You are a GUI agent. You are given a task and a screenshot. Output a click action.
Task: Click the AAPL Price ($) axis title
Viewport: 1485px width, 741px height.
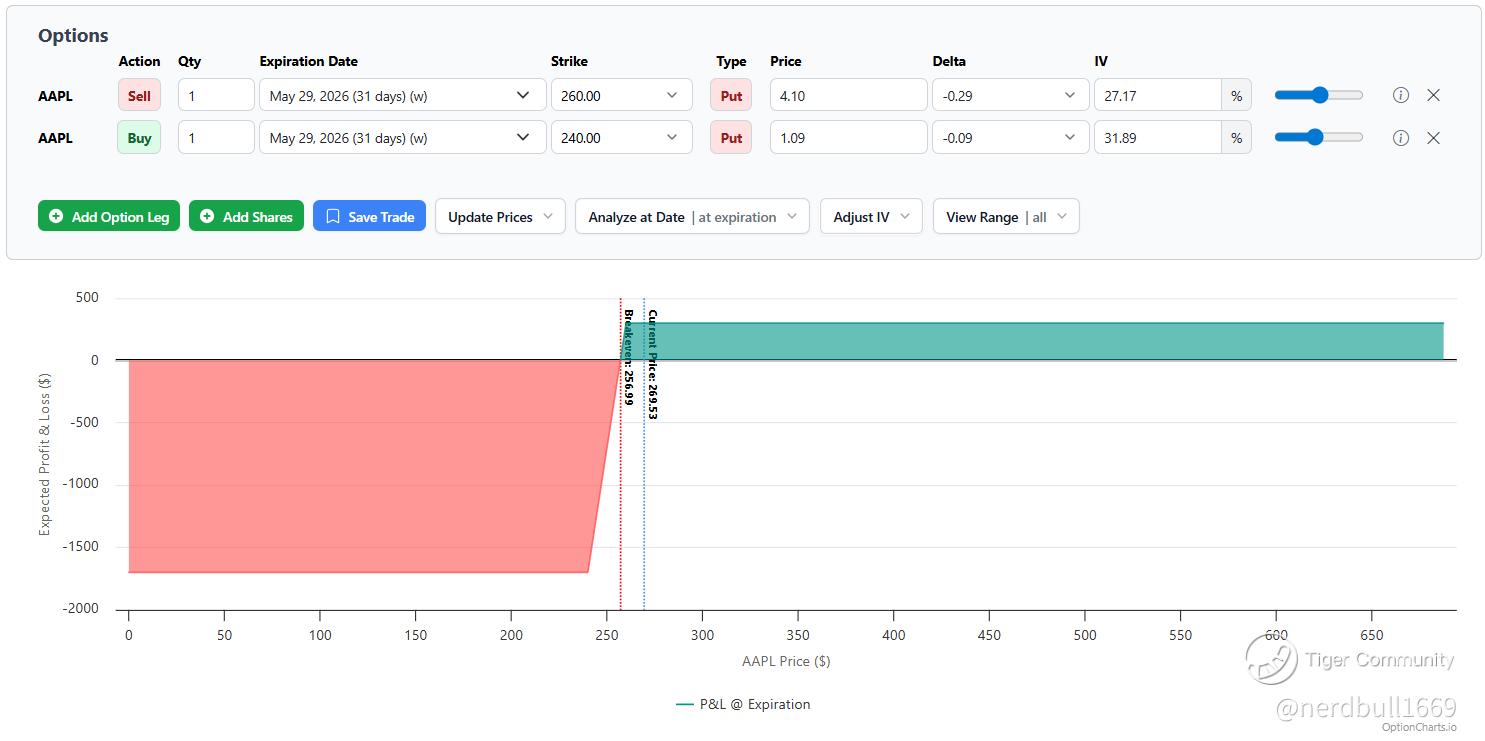pyautogui.click(x=786, y=661)
